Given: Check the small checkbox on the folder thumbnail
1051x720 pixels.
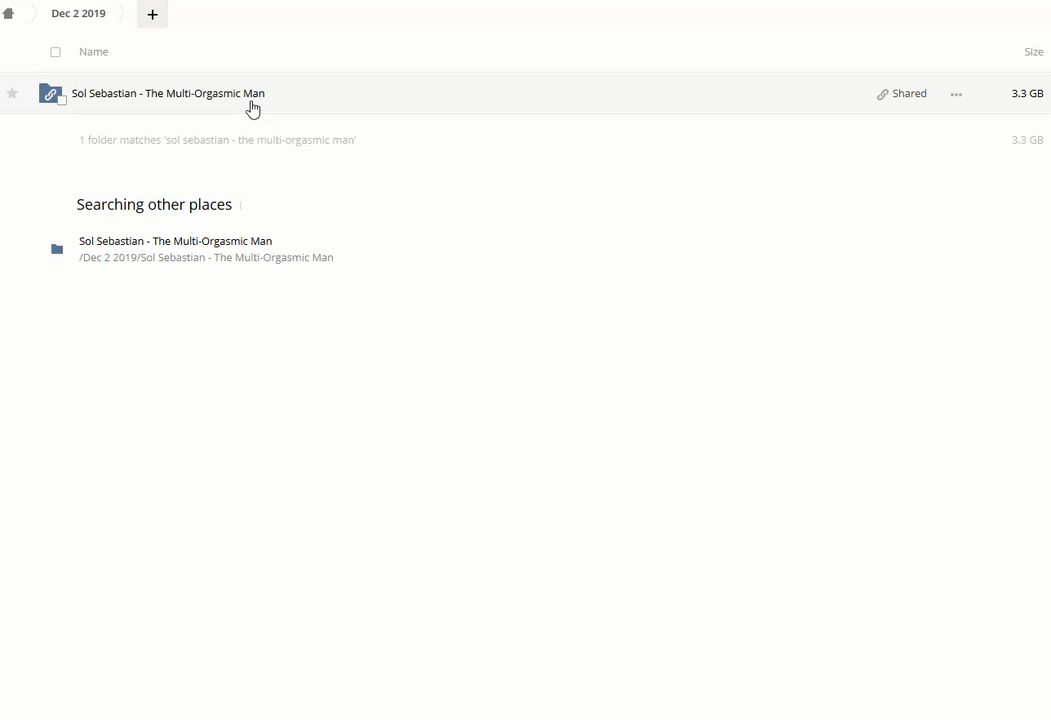Looking at the screenshot, I should point(62,101).
